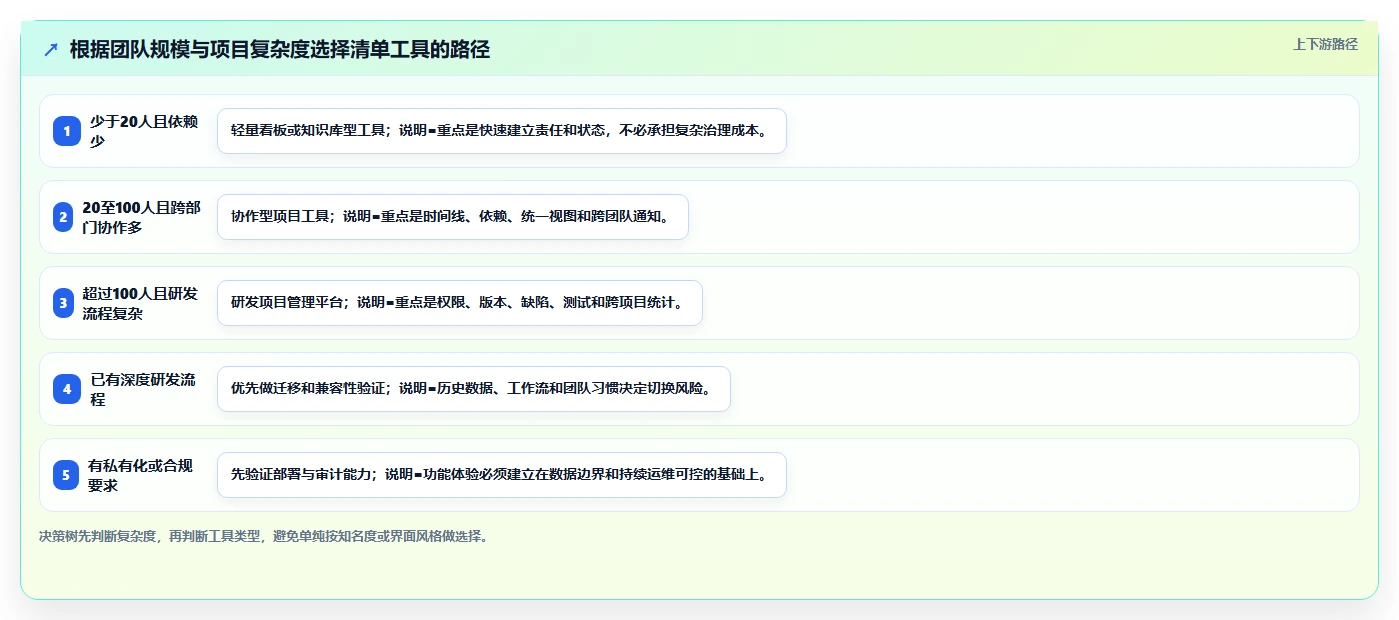Open the 先验证部署与审计能力 recommendation box
Screen dimensions: 1399x620
[502, 475]
